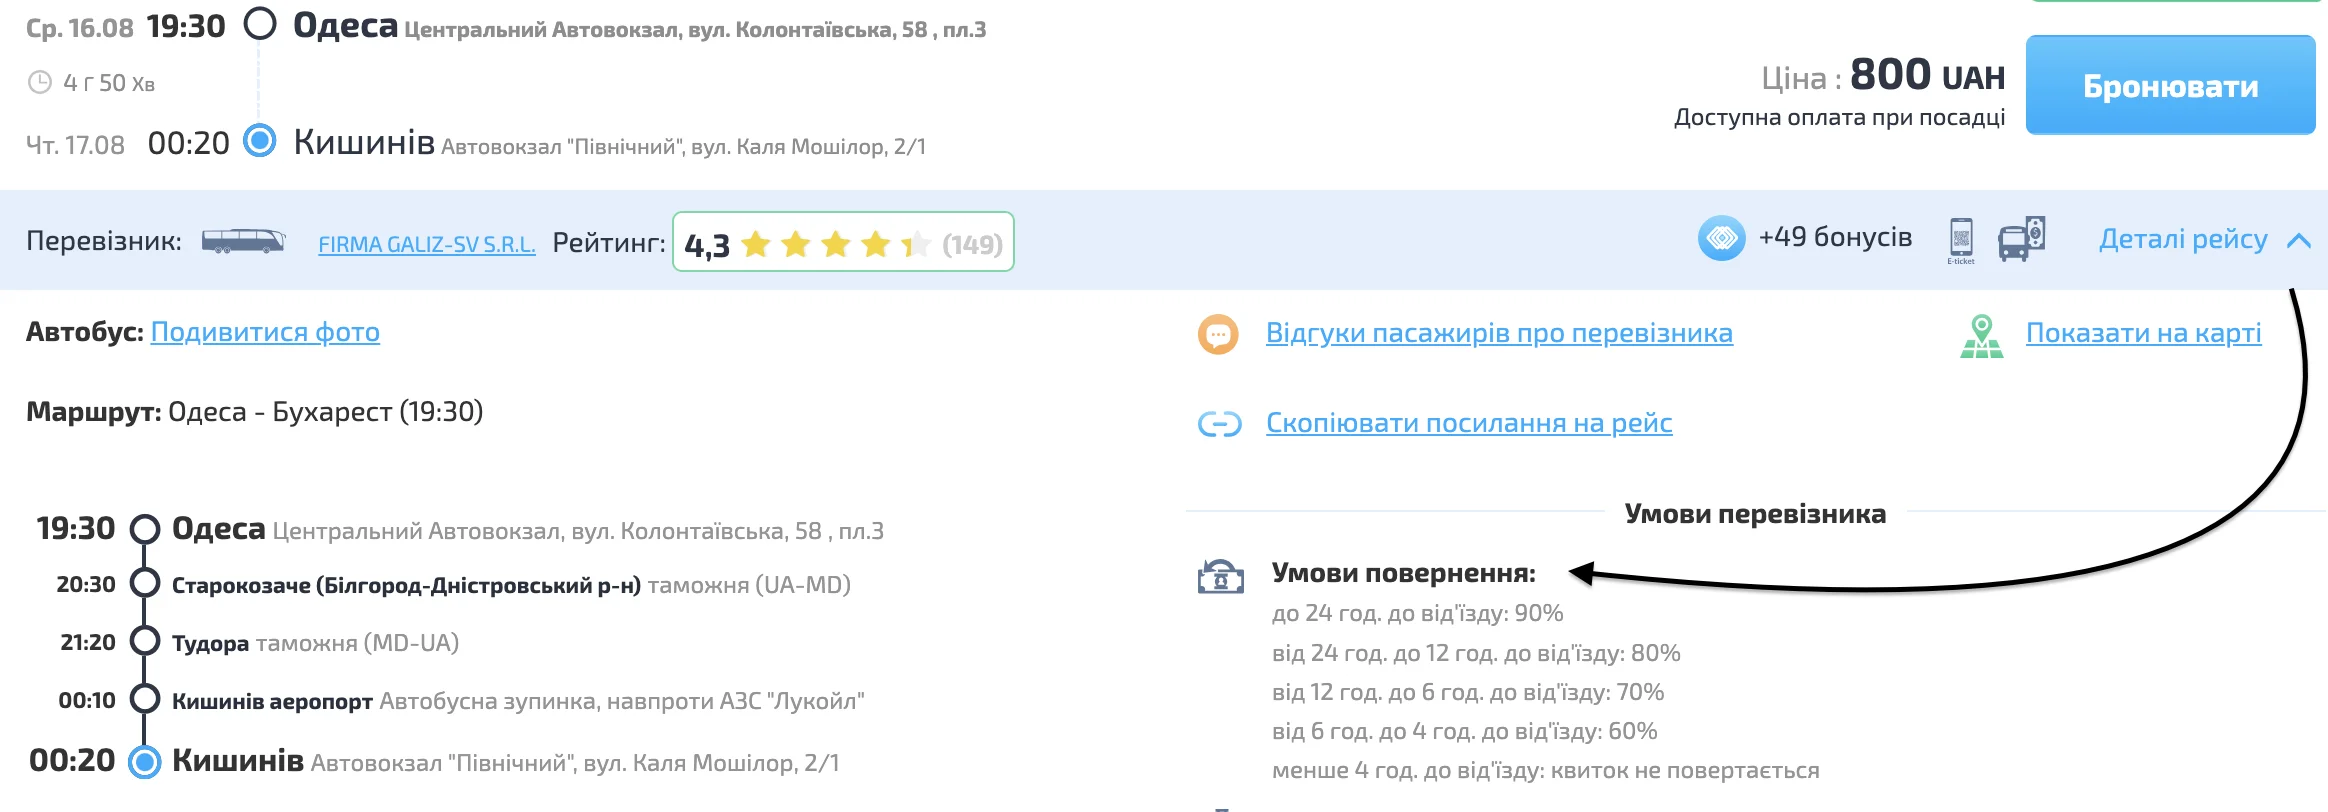Click the blue chain link copy icon
Image resolution: width=2328 pixels, height=812 pixels.
[x=1219, y=425]
